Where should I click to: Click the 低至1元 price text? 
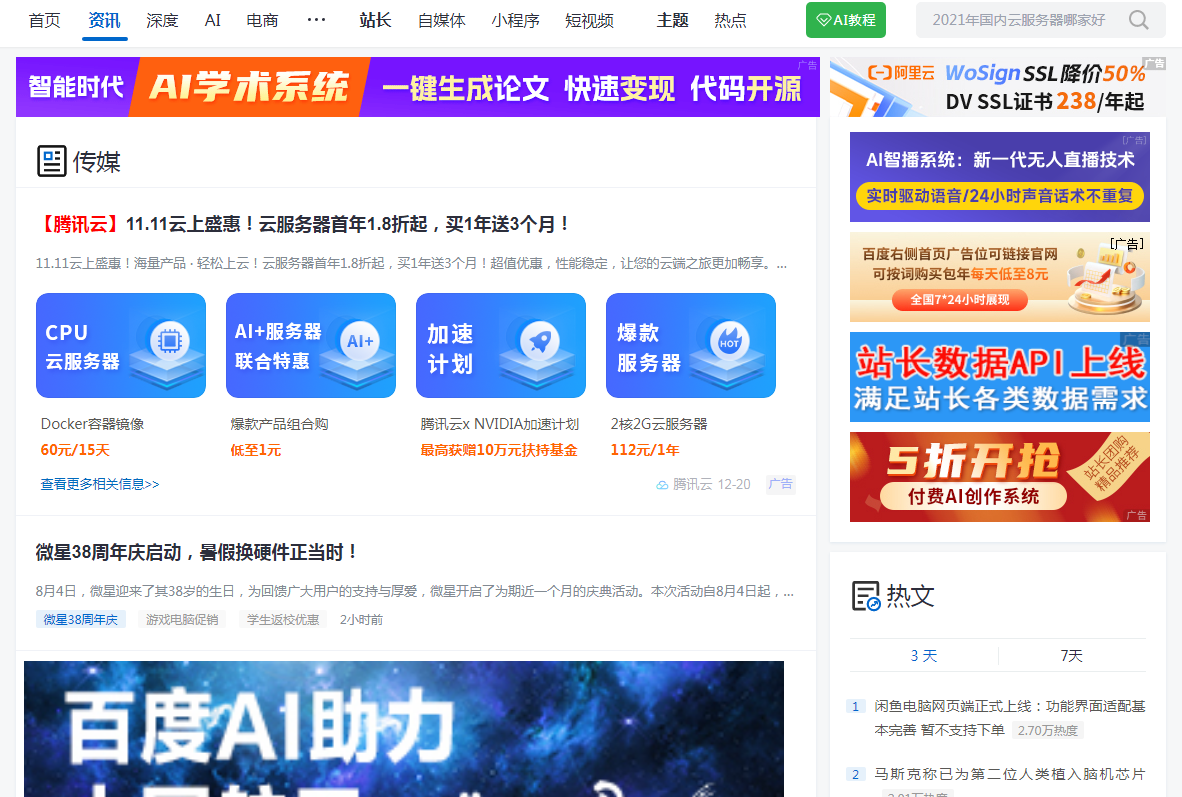256,450
